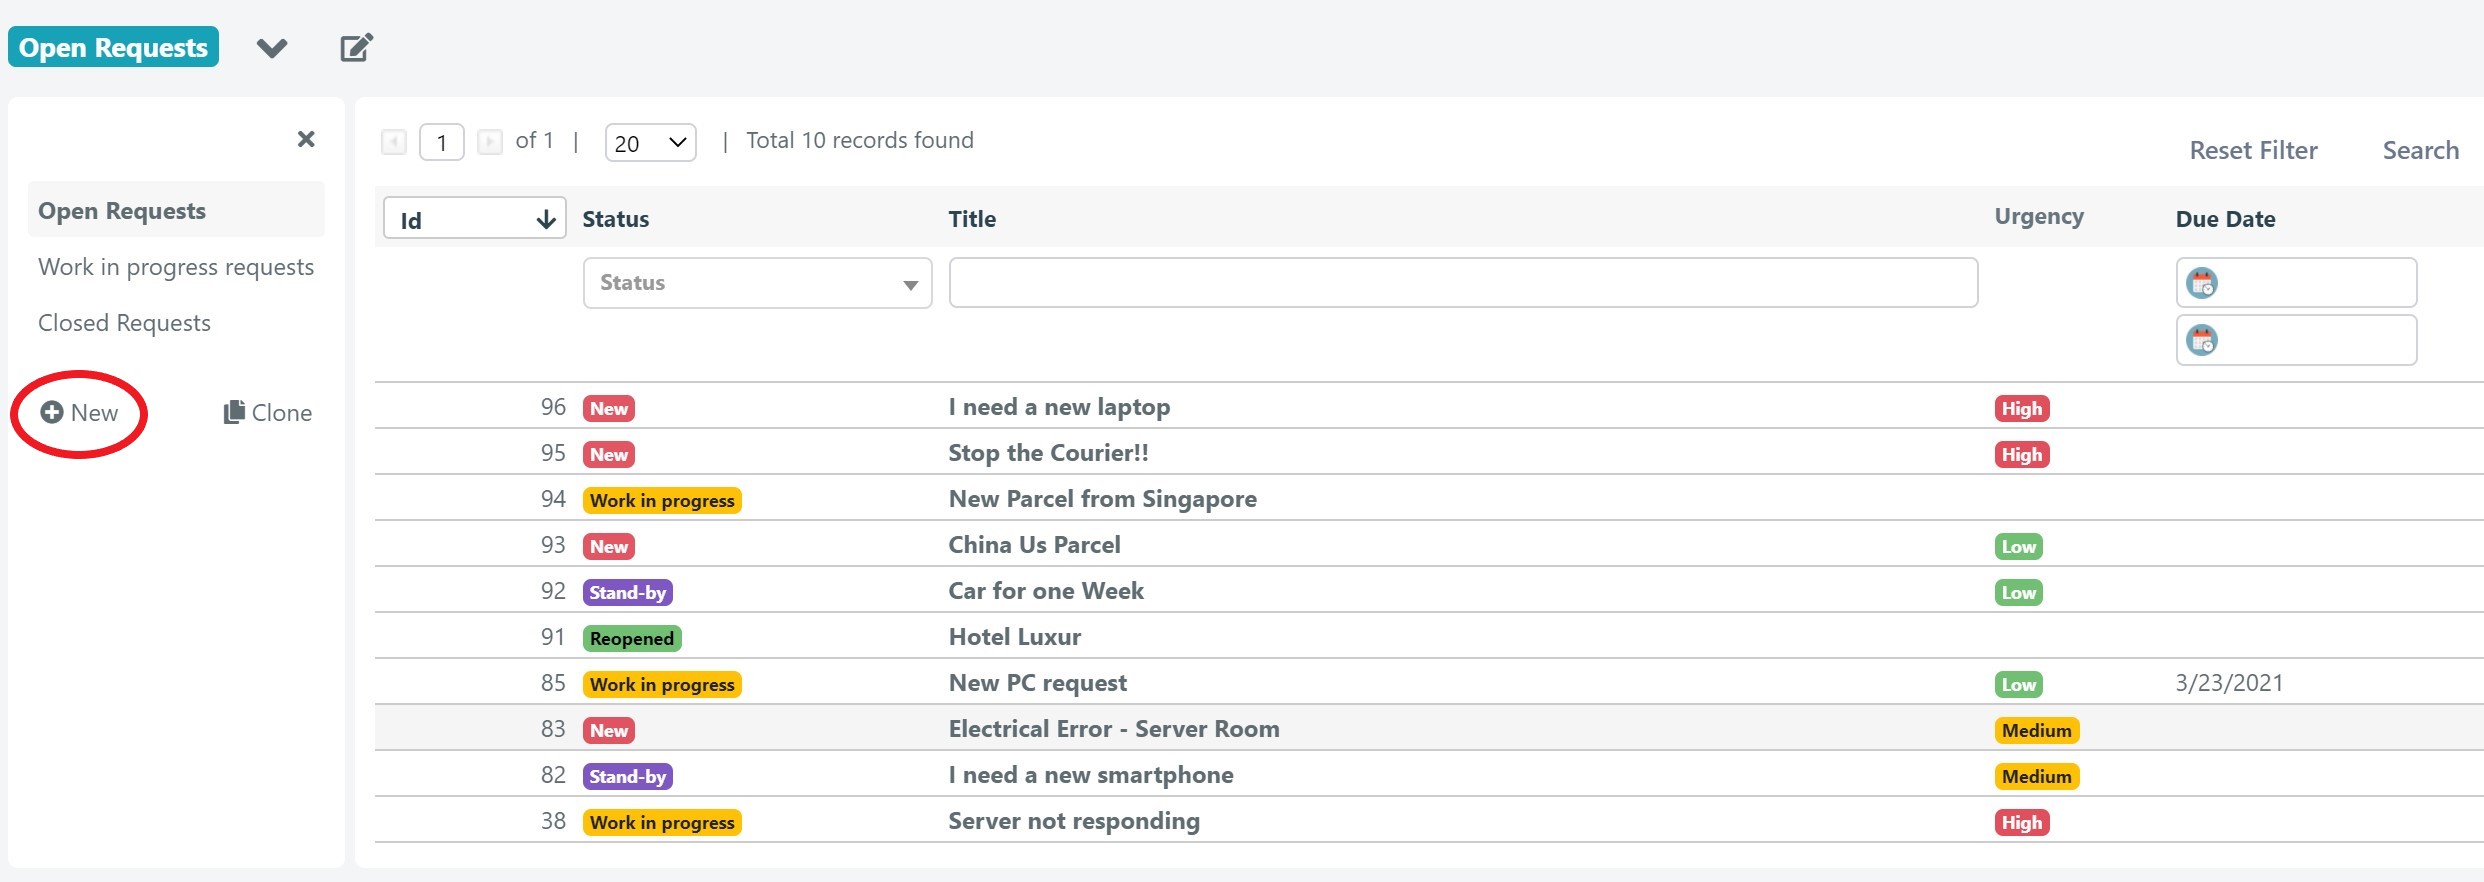Click the Reopened badge on row 91
Screen dimensions: 2484x882
(x=632, y=638)
